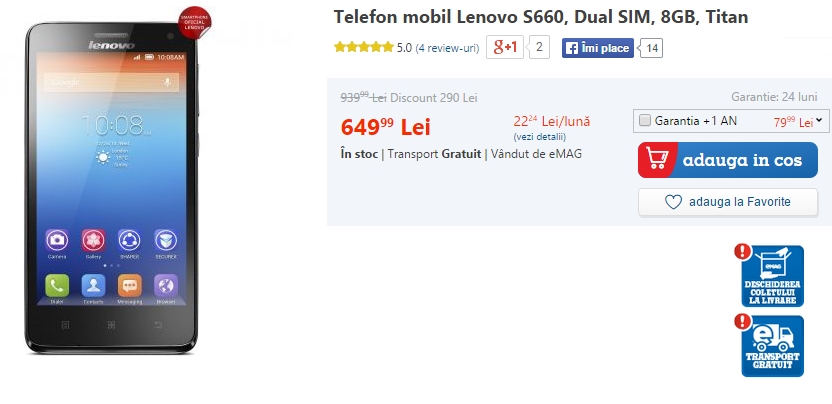832x404 pixels.
Task: Open vezi detalii installment link
Action: tap(540, 136)
